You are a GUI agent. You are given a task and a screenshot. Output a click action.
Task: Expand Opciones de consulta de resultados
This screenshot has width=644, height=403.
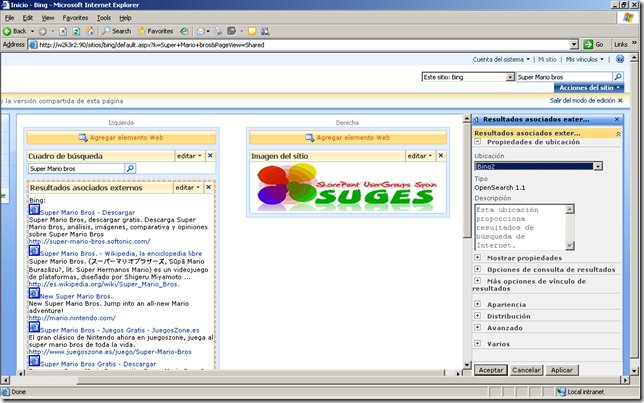coord(478,269)
